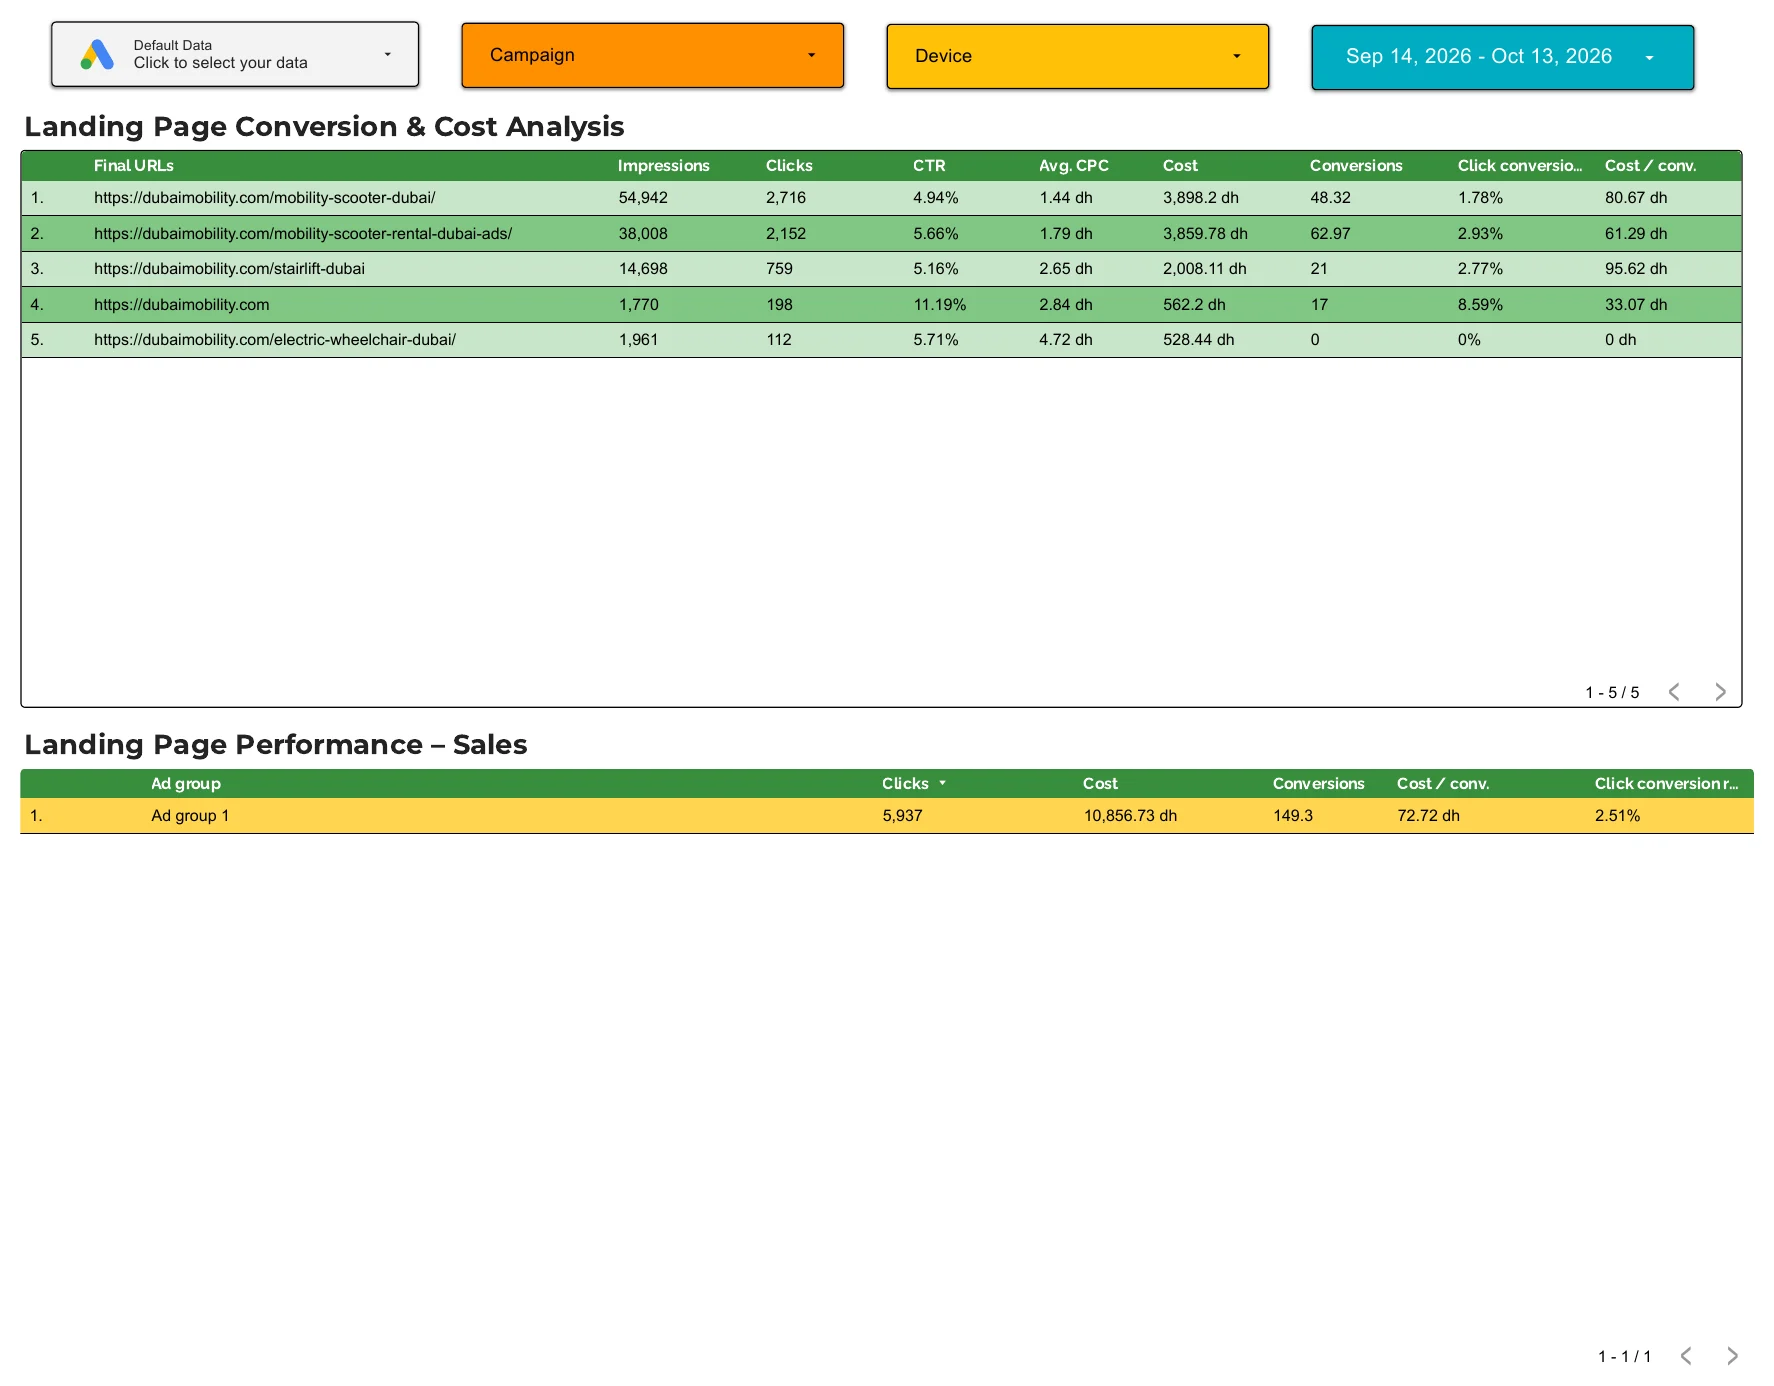The image size is (1774, 1386).
Task: Click the mobility-scooter-rental-dubai-ads/ URL
Action: point(303,234)
